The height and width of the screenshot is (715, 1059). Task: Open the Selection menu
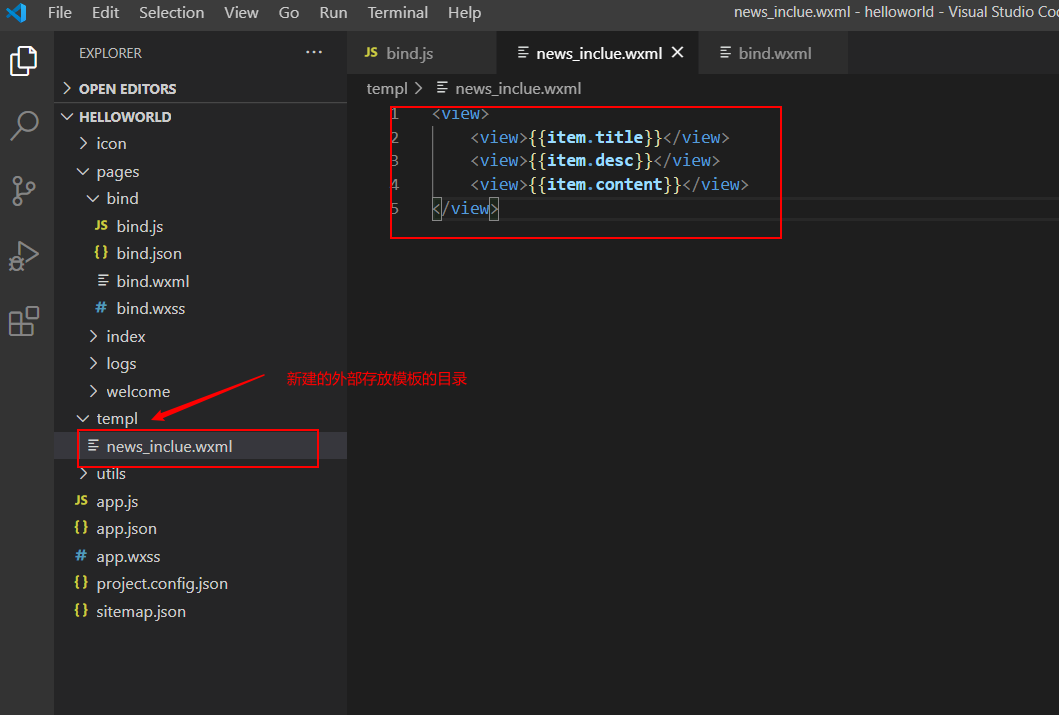click(172, 13)
